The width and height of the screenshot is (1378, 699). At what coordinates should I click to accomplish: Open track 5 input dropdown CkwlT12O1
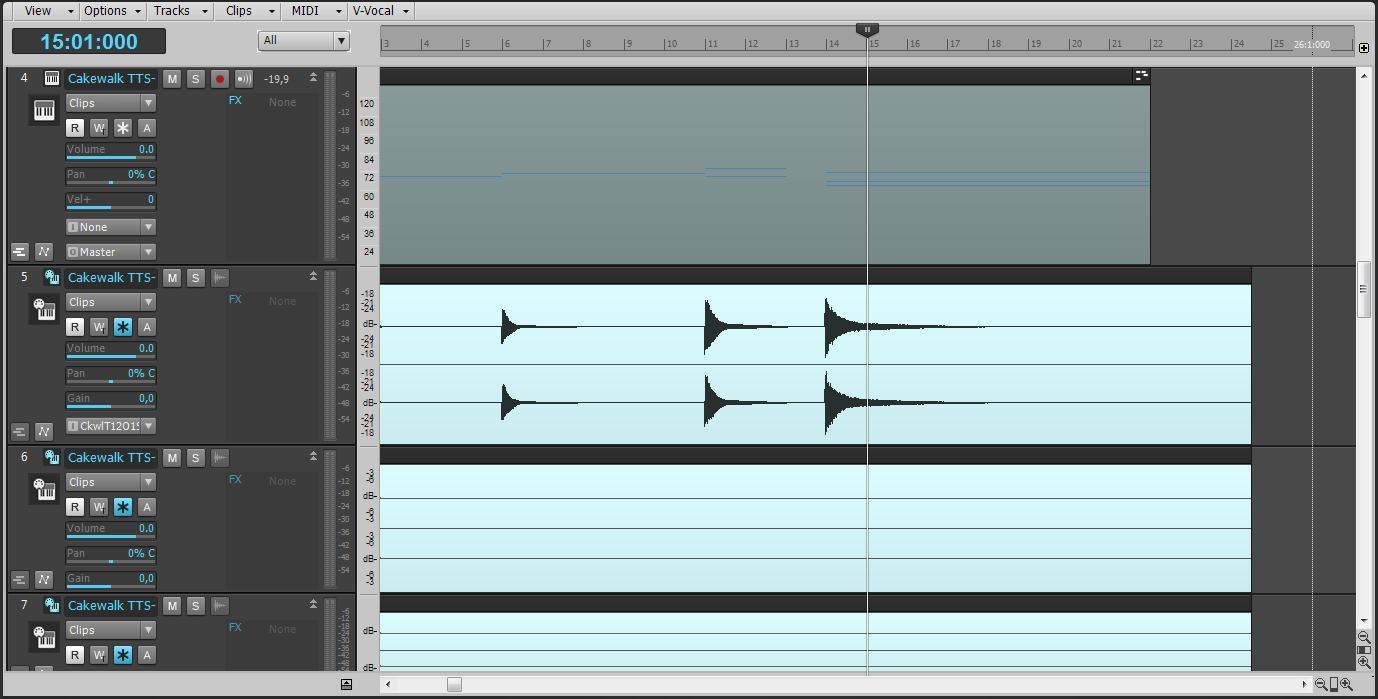pos(111,426)
